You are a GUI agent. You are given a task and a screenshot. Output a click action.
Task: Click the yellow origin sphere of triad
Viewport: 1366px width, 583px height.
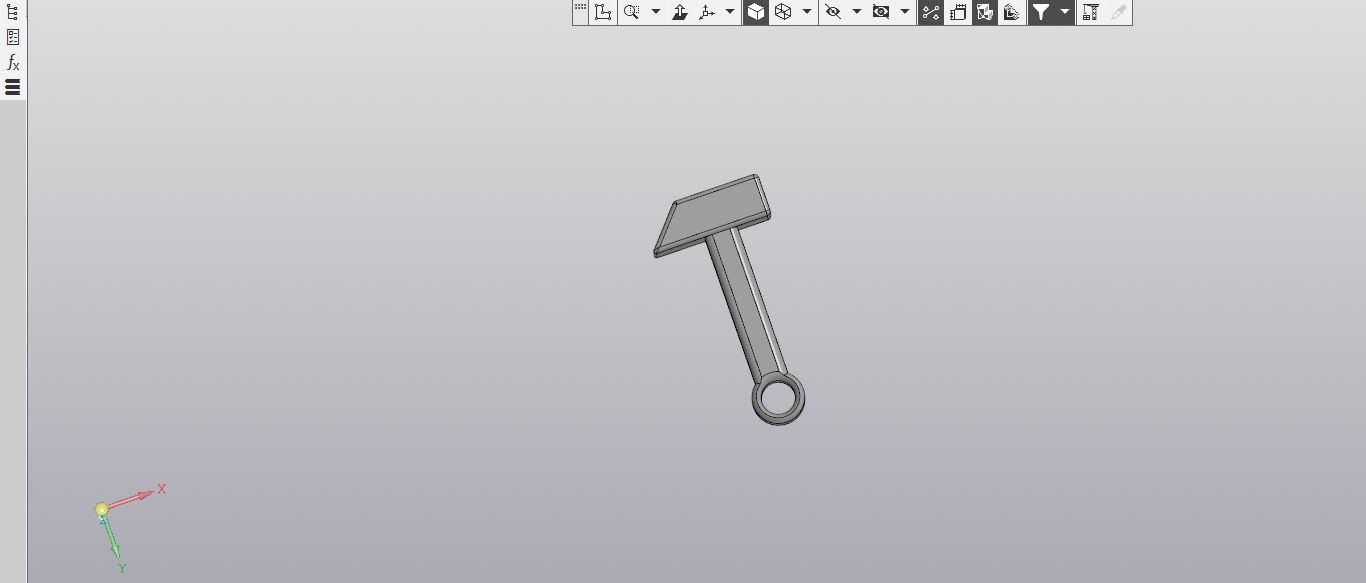pyautogui.click(x=101, y=510)
